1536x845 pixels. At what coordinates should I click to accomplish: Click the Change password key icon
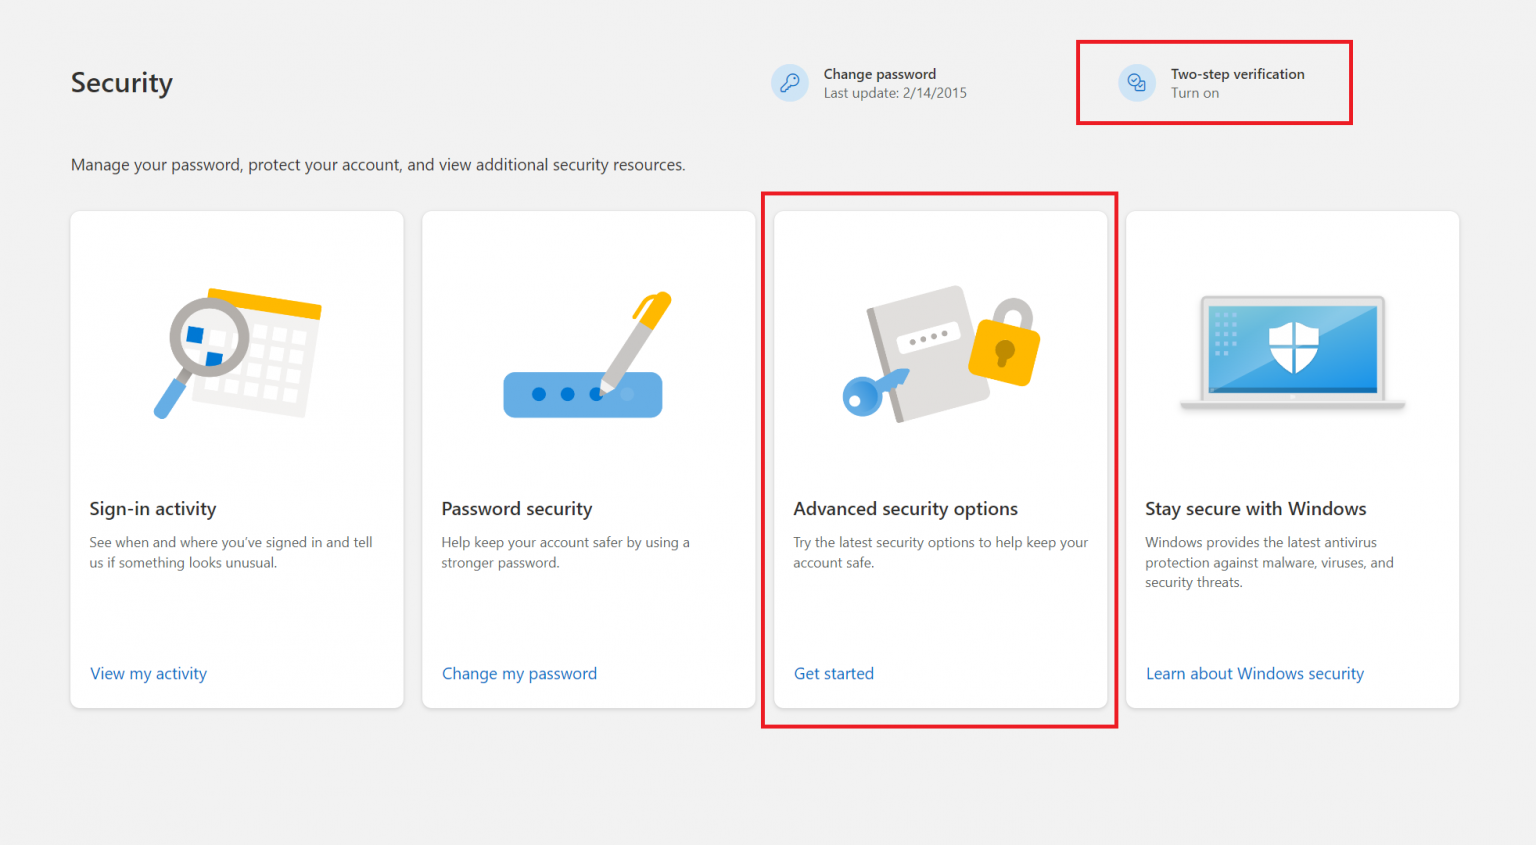[x=790, y=83]
